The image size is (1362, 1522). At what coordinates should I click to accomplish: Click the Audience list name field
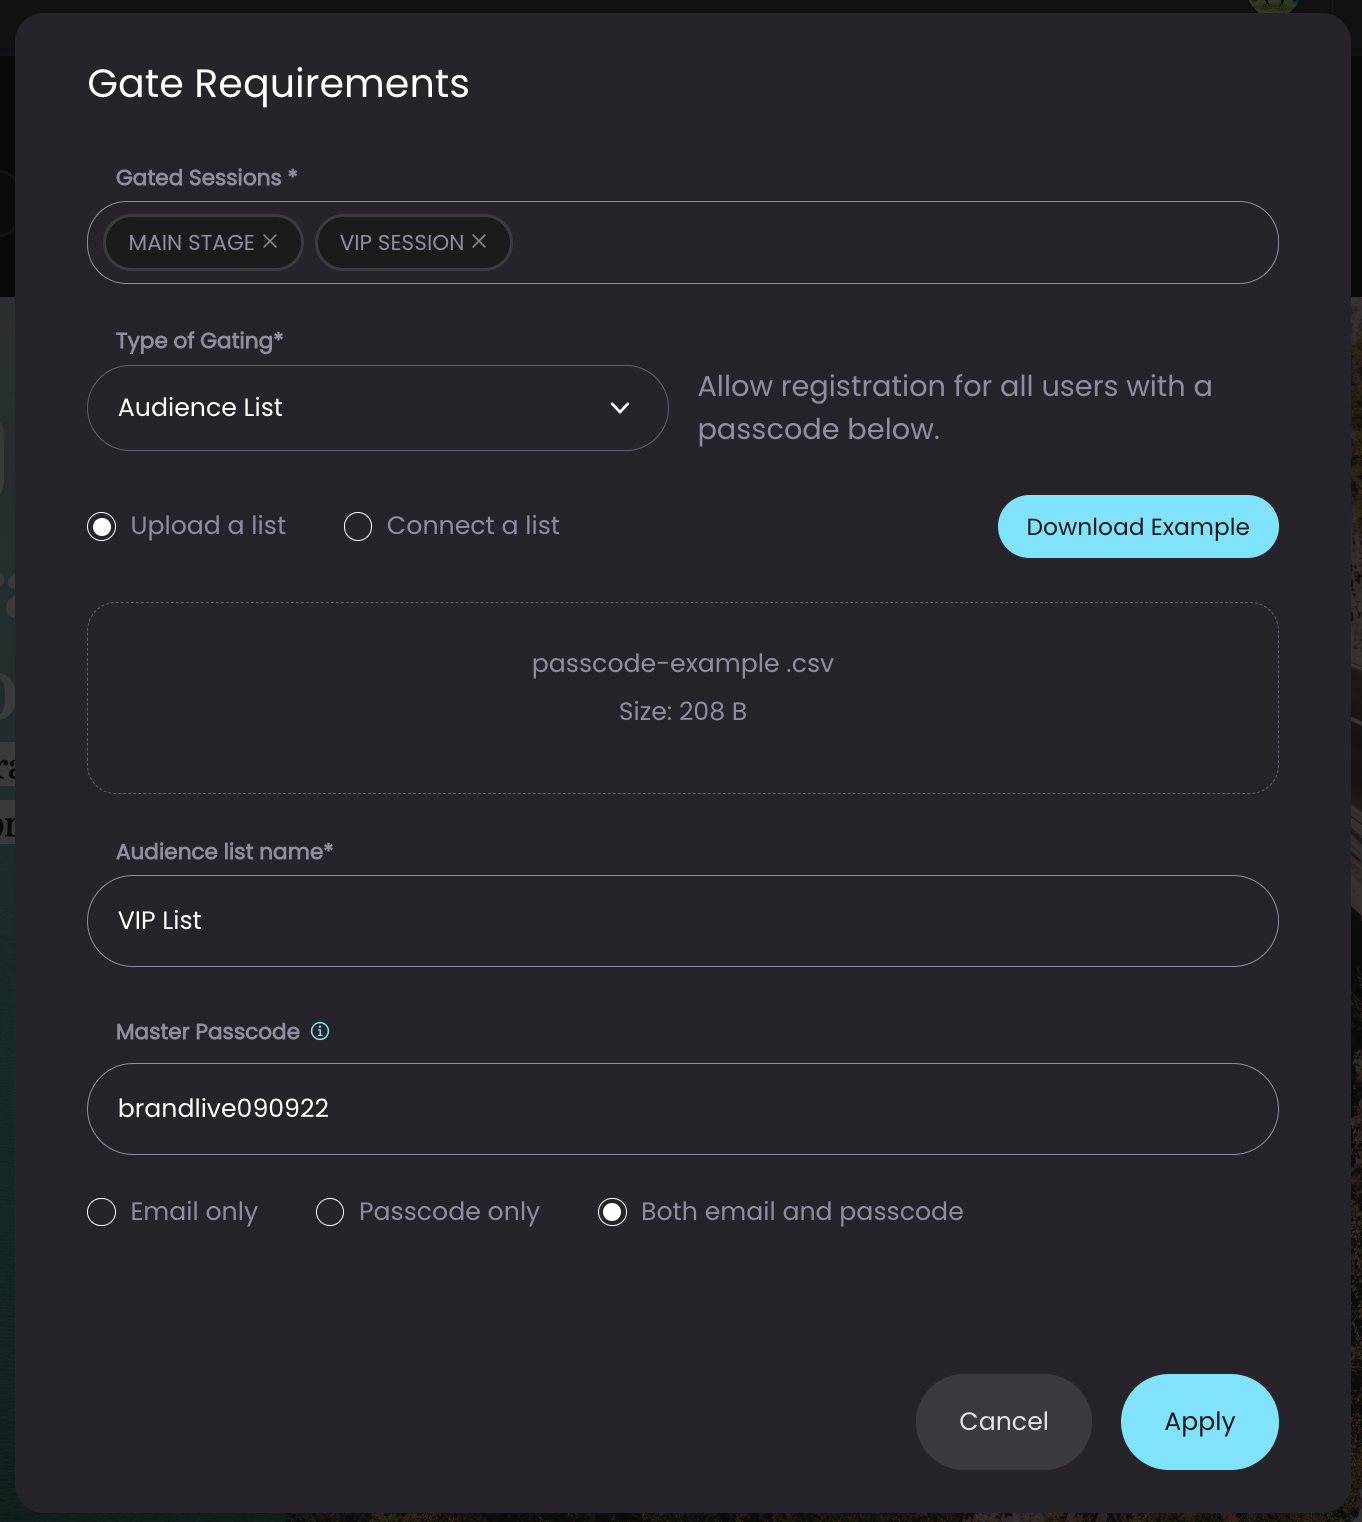point(683,921)
